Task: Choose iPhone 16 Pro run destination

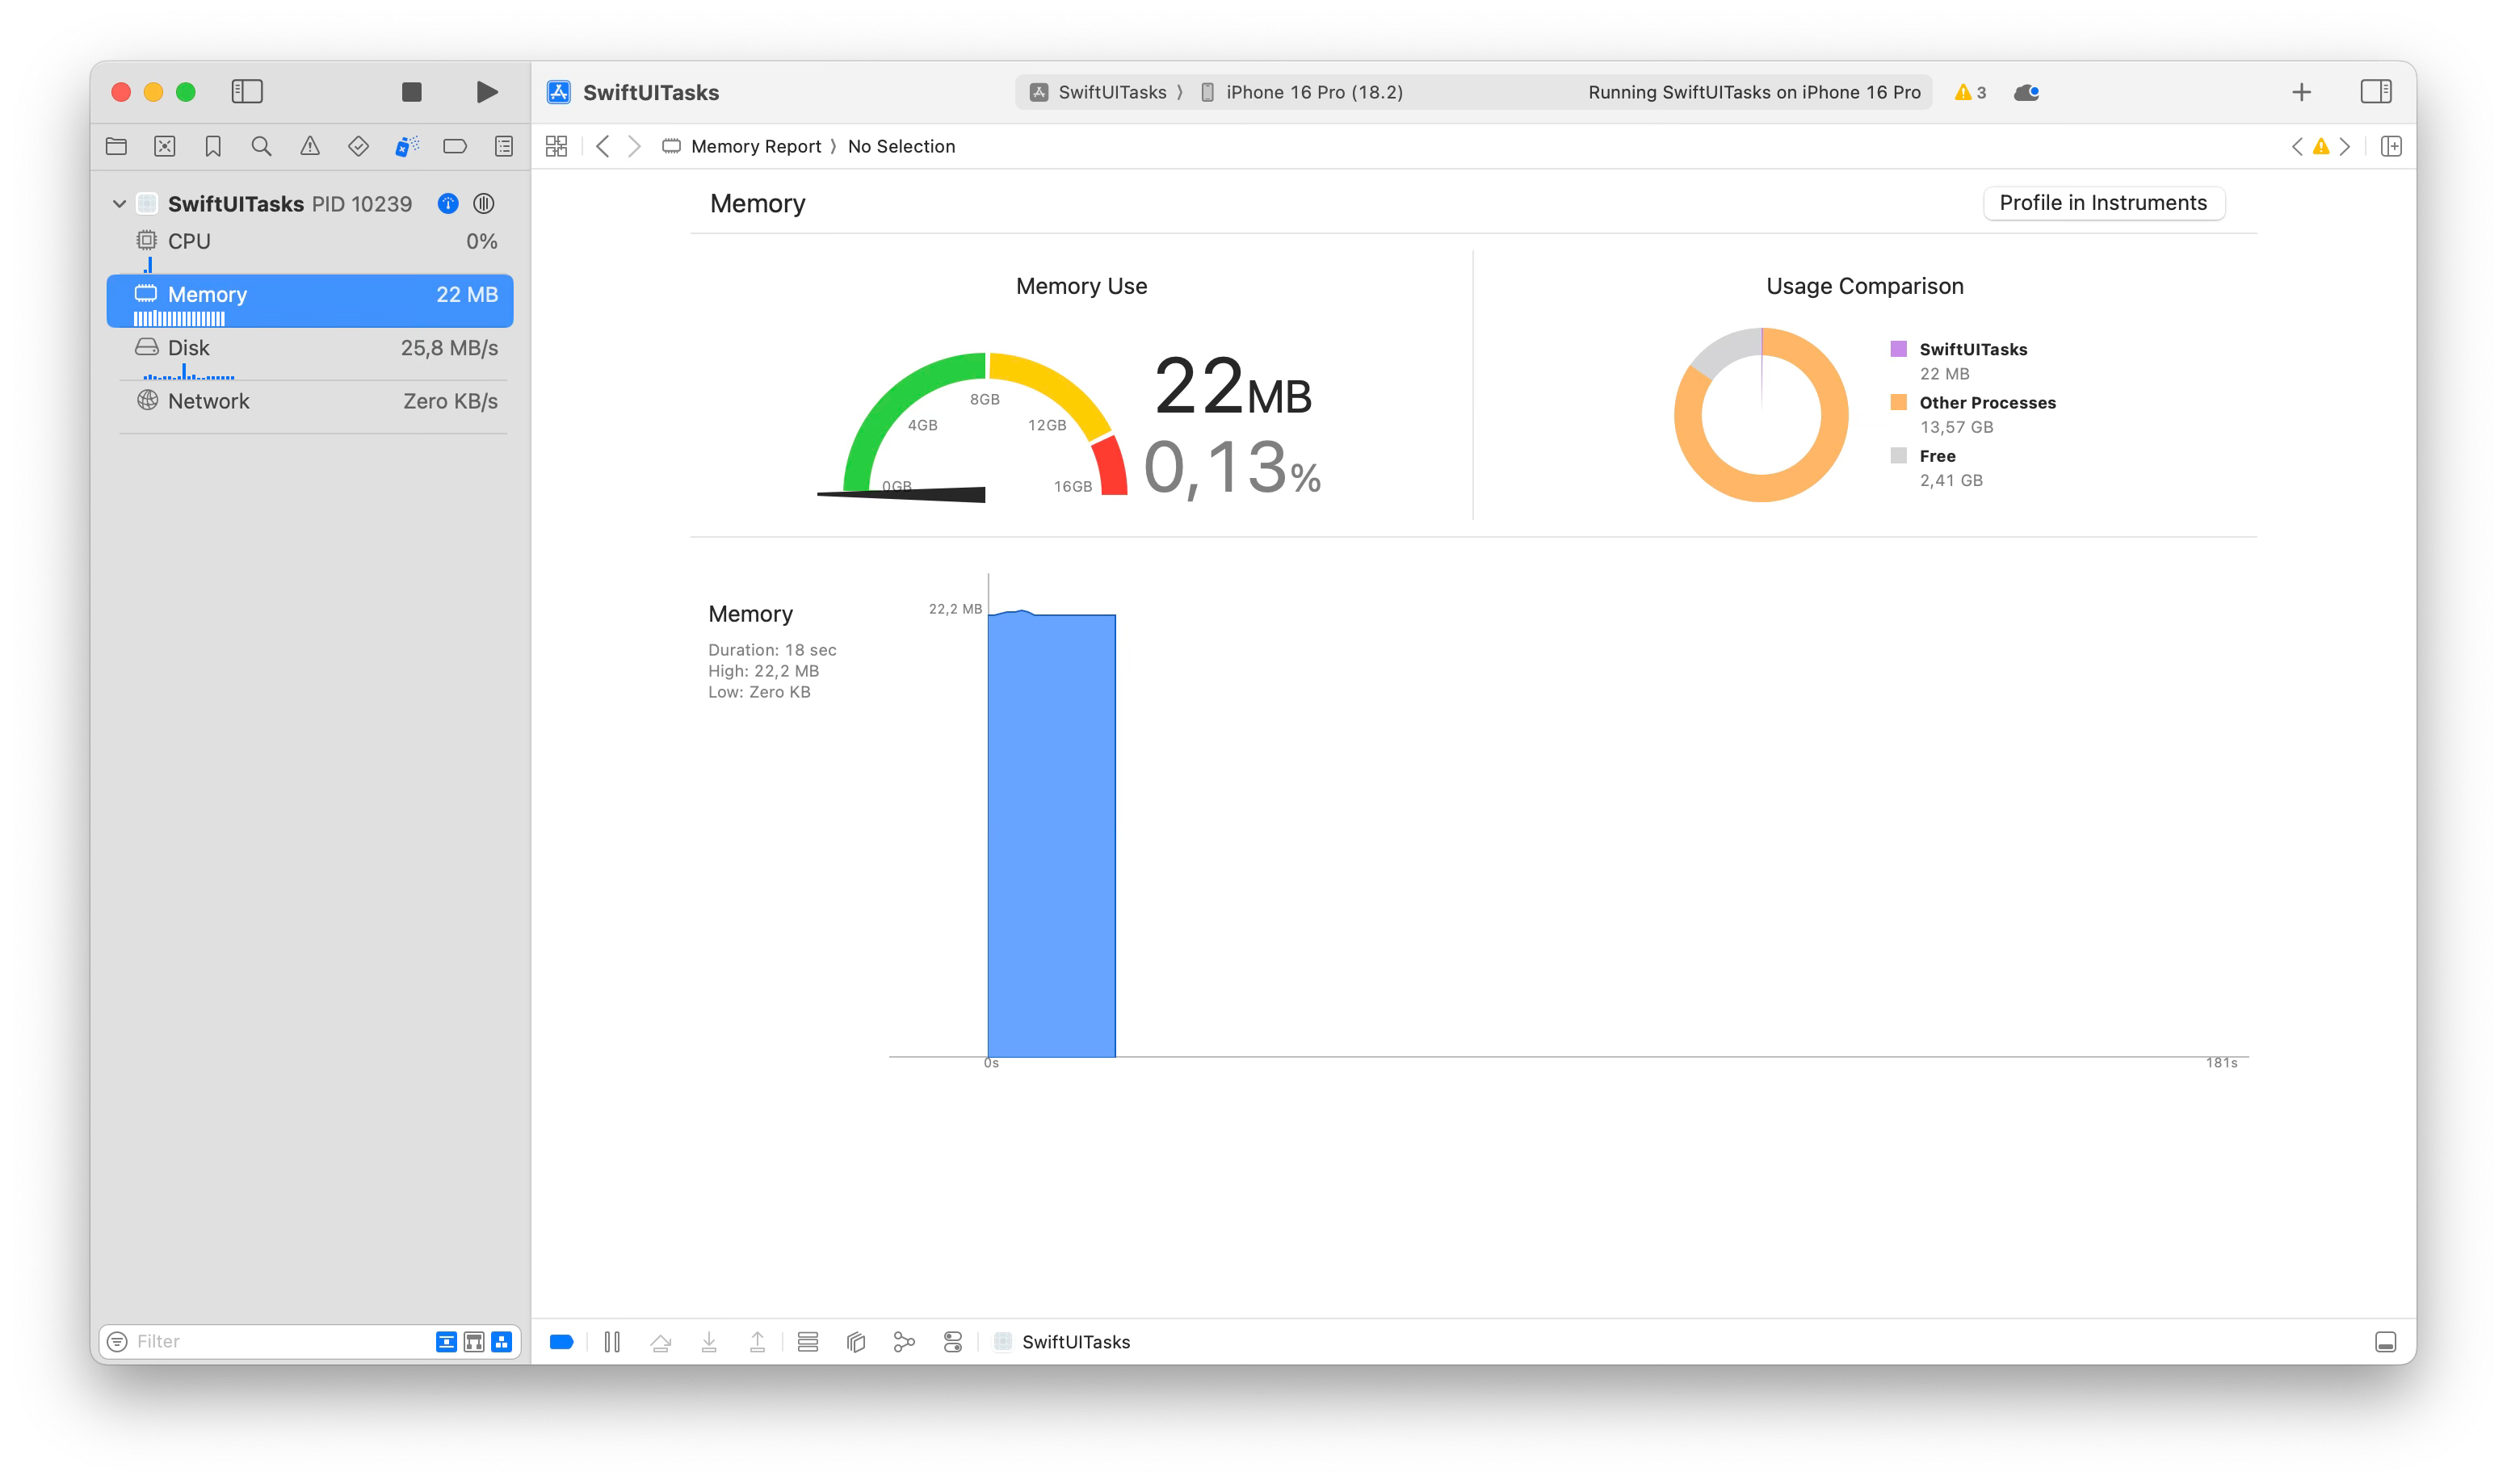Action: coord(1313,92)
